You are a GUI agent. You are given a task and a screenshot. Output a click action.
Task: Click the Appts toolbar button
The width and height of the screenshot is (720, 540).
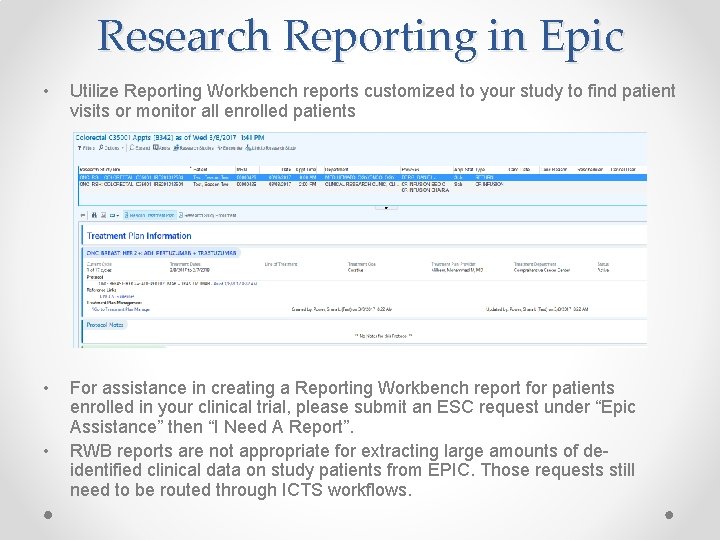pyautogui.click(x=162, y=148)
